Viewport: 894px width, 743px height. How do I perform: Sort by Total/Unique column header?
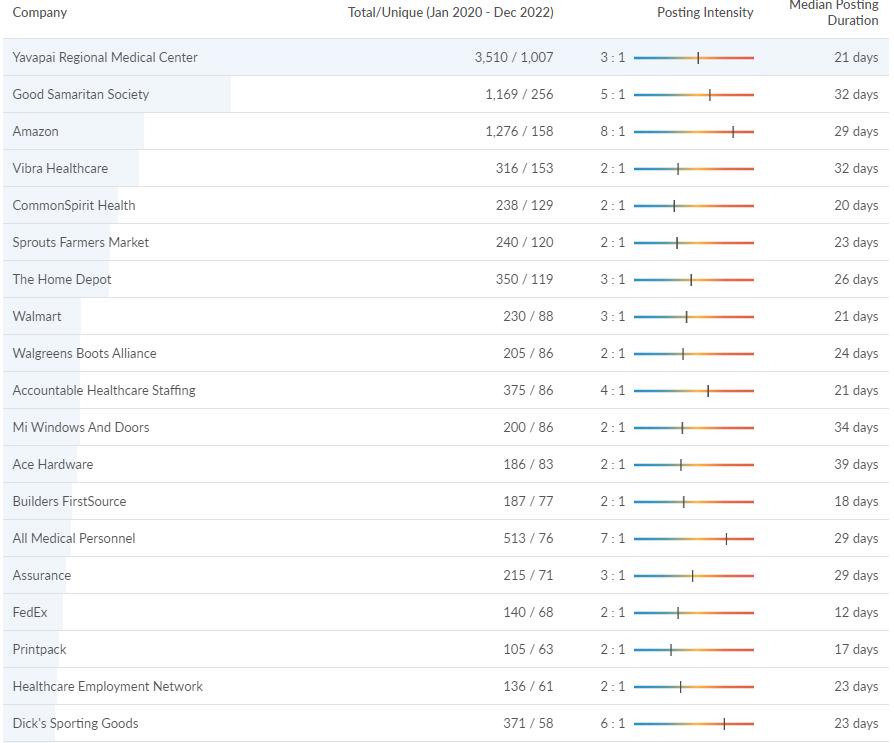450,13
